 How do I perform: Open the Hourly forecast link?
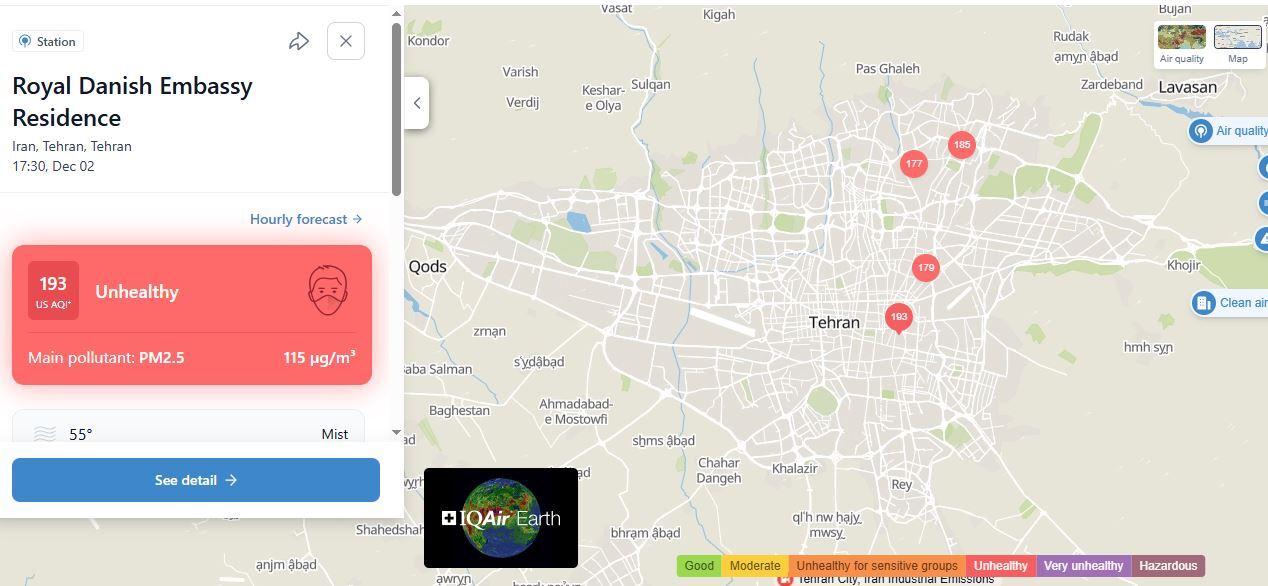point(305,219)
